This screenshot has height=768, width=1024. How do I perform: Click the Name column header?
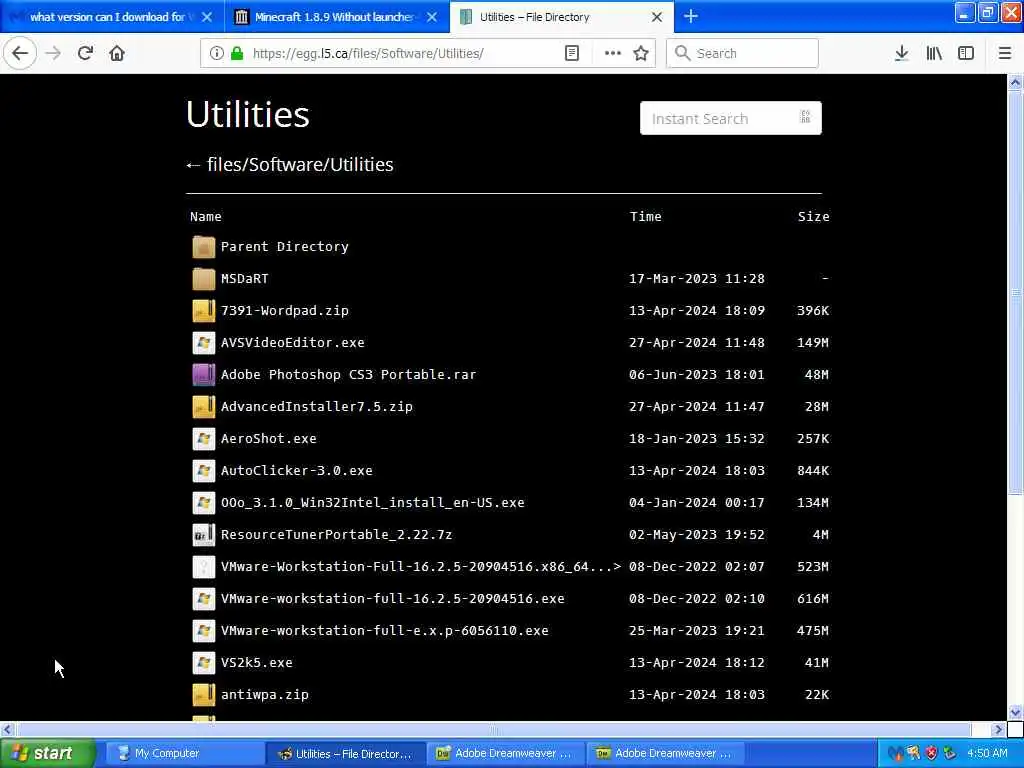click(206, 217)
